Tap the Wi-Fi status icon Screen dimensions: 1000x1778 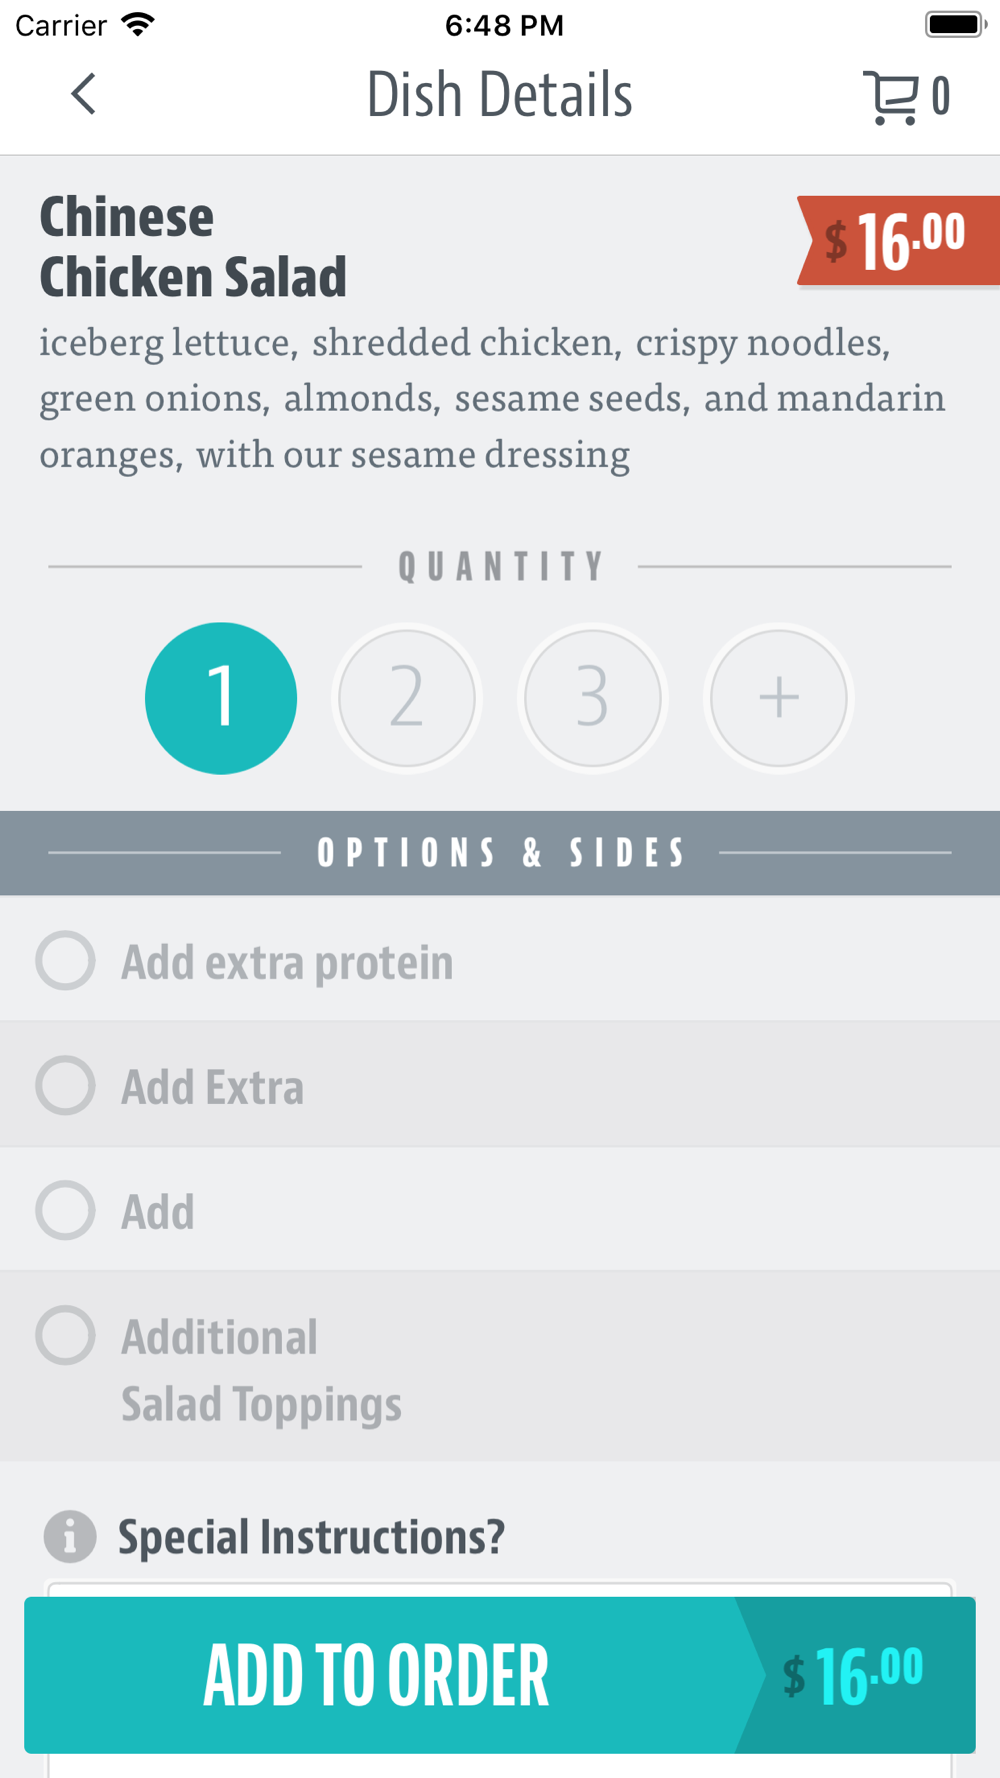coord(138,24)
